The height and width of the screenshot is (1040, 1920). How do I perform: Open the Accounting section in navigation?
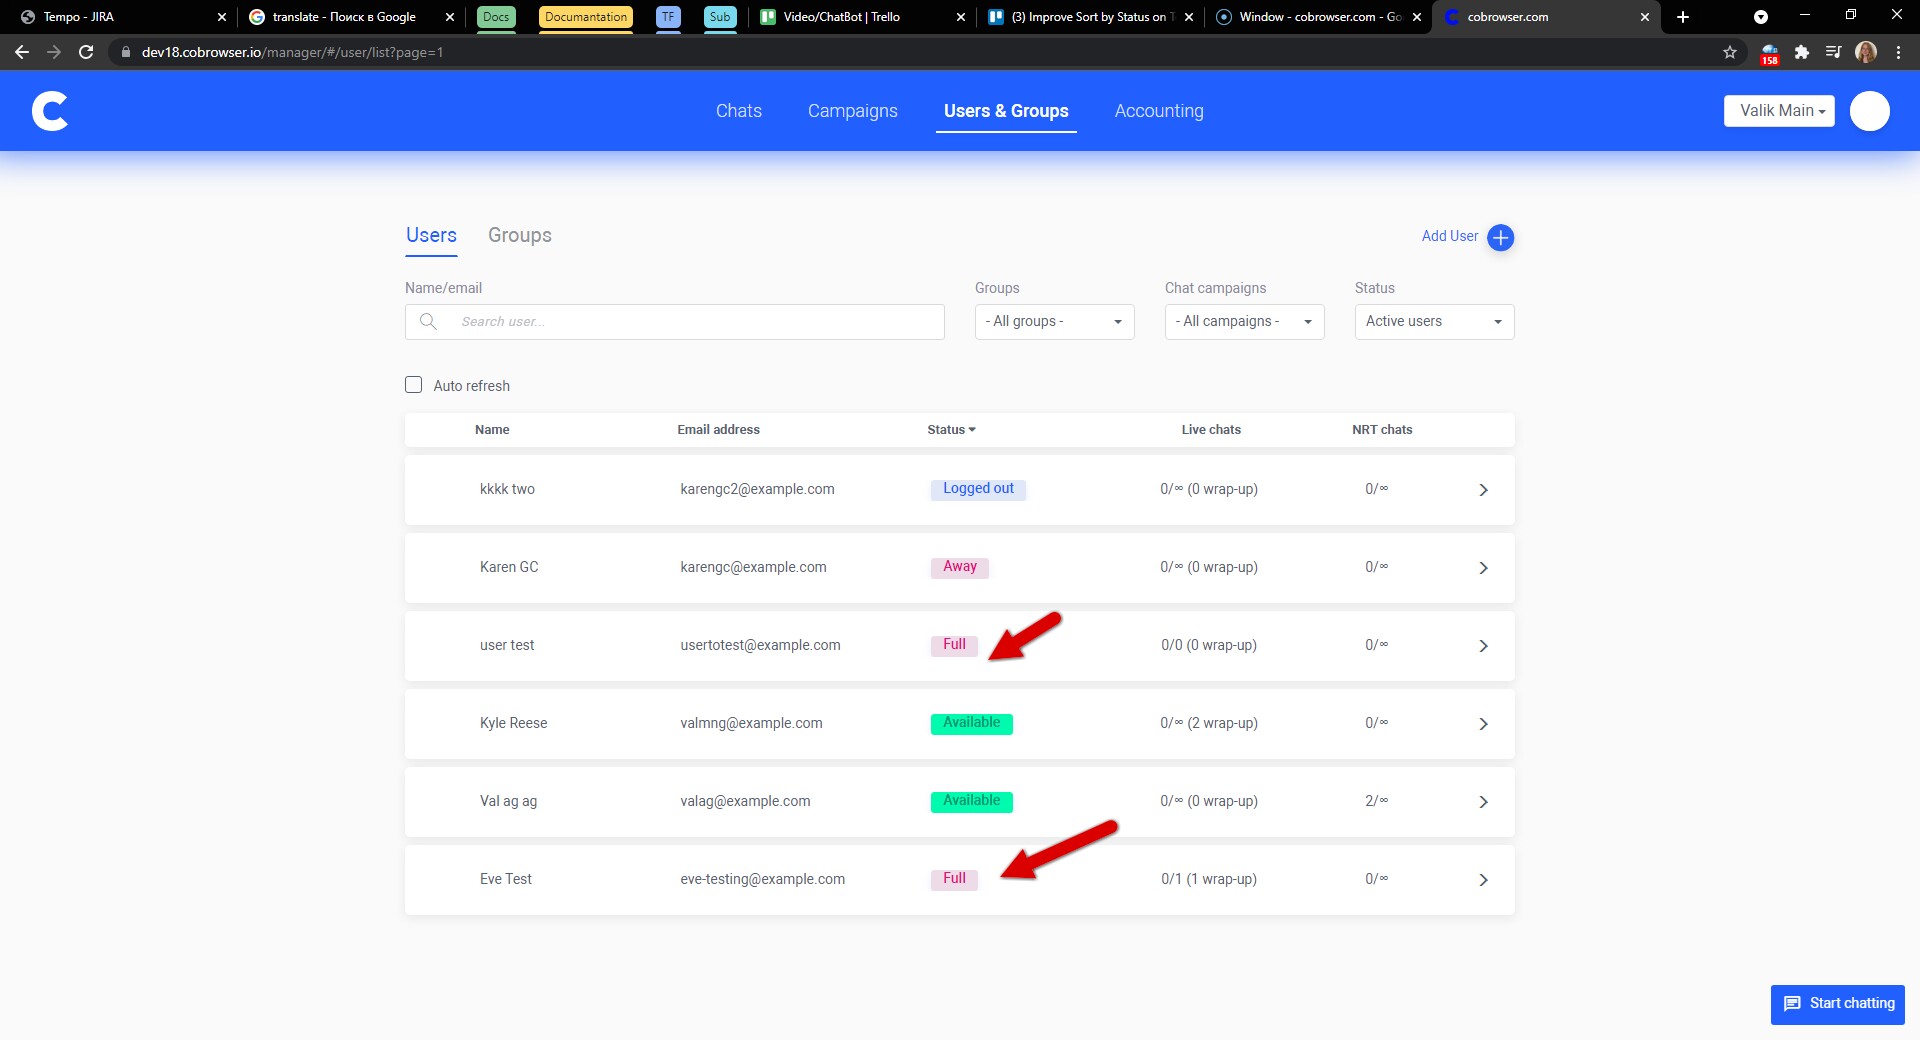tap(1159, 111)
